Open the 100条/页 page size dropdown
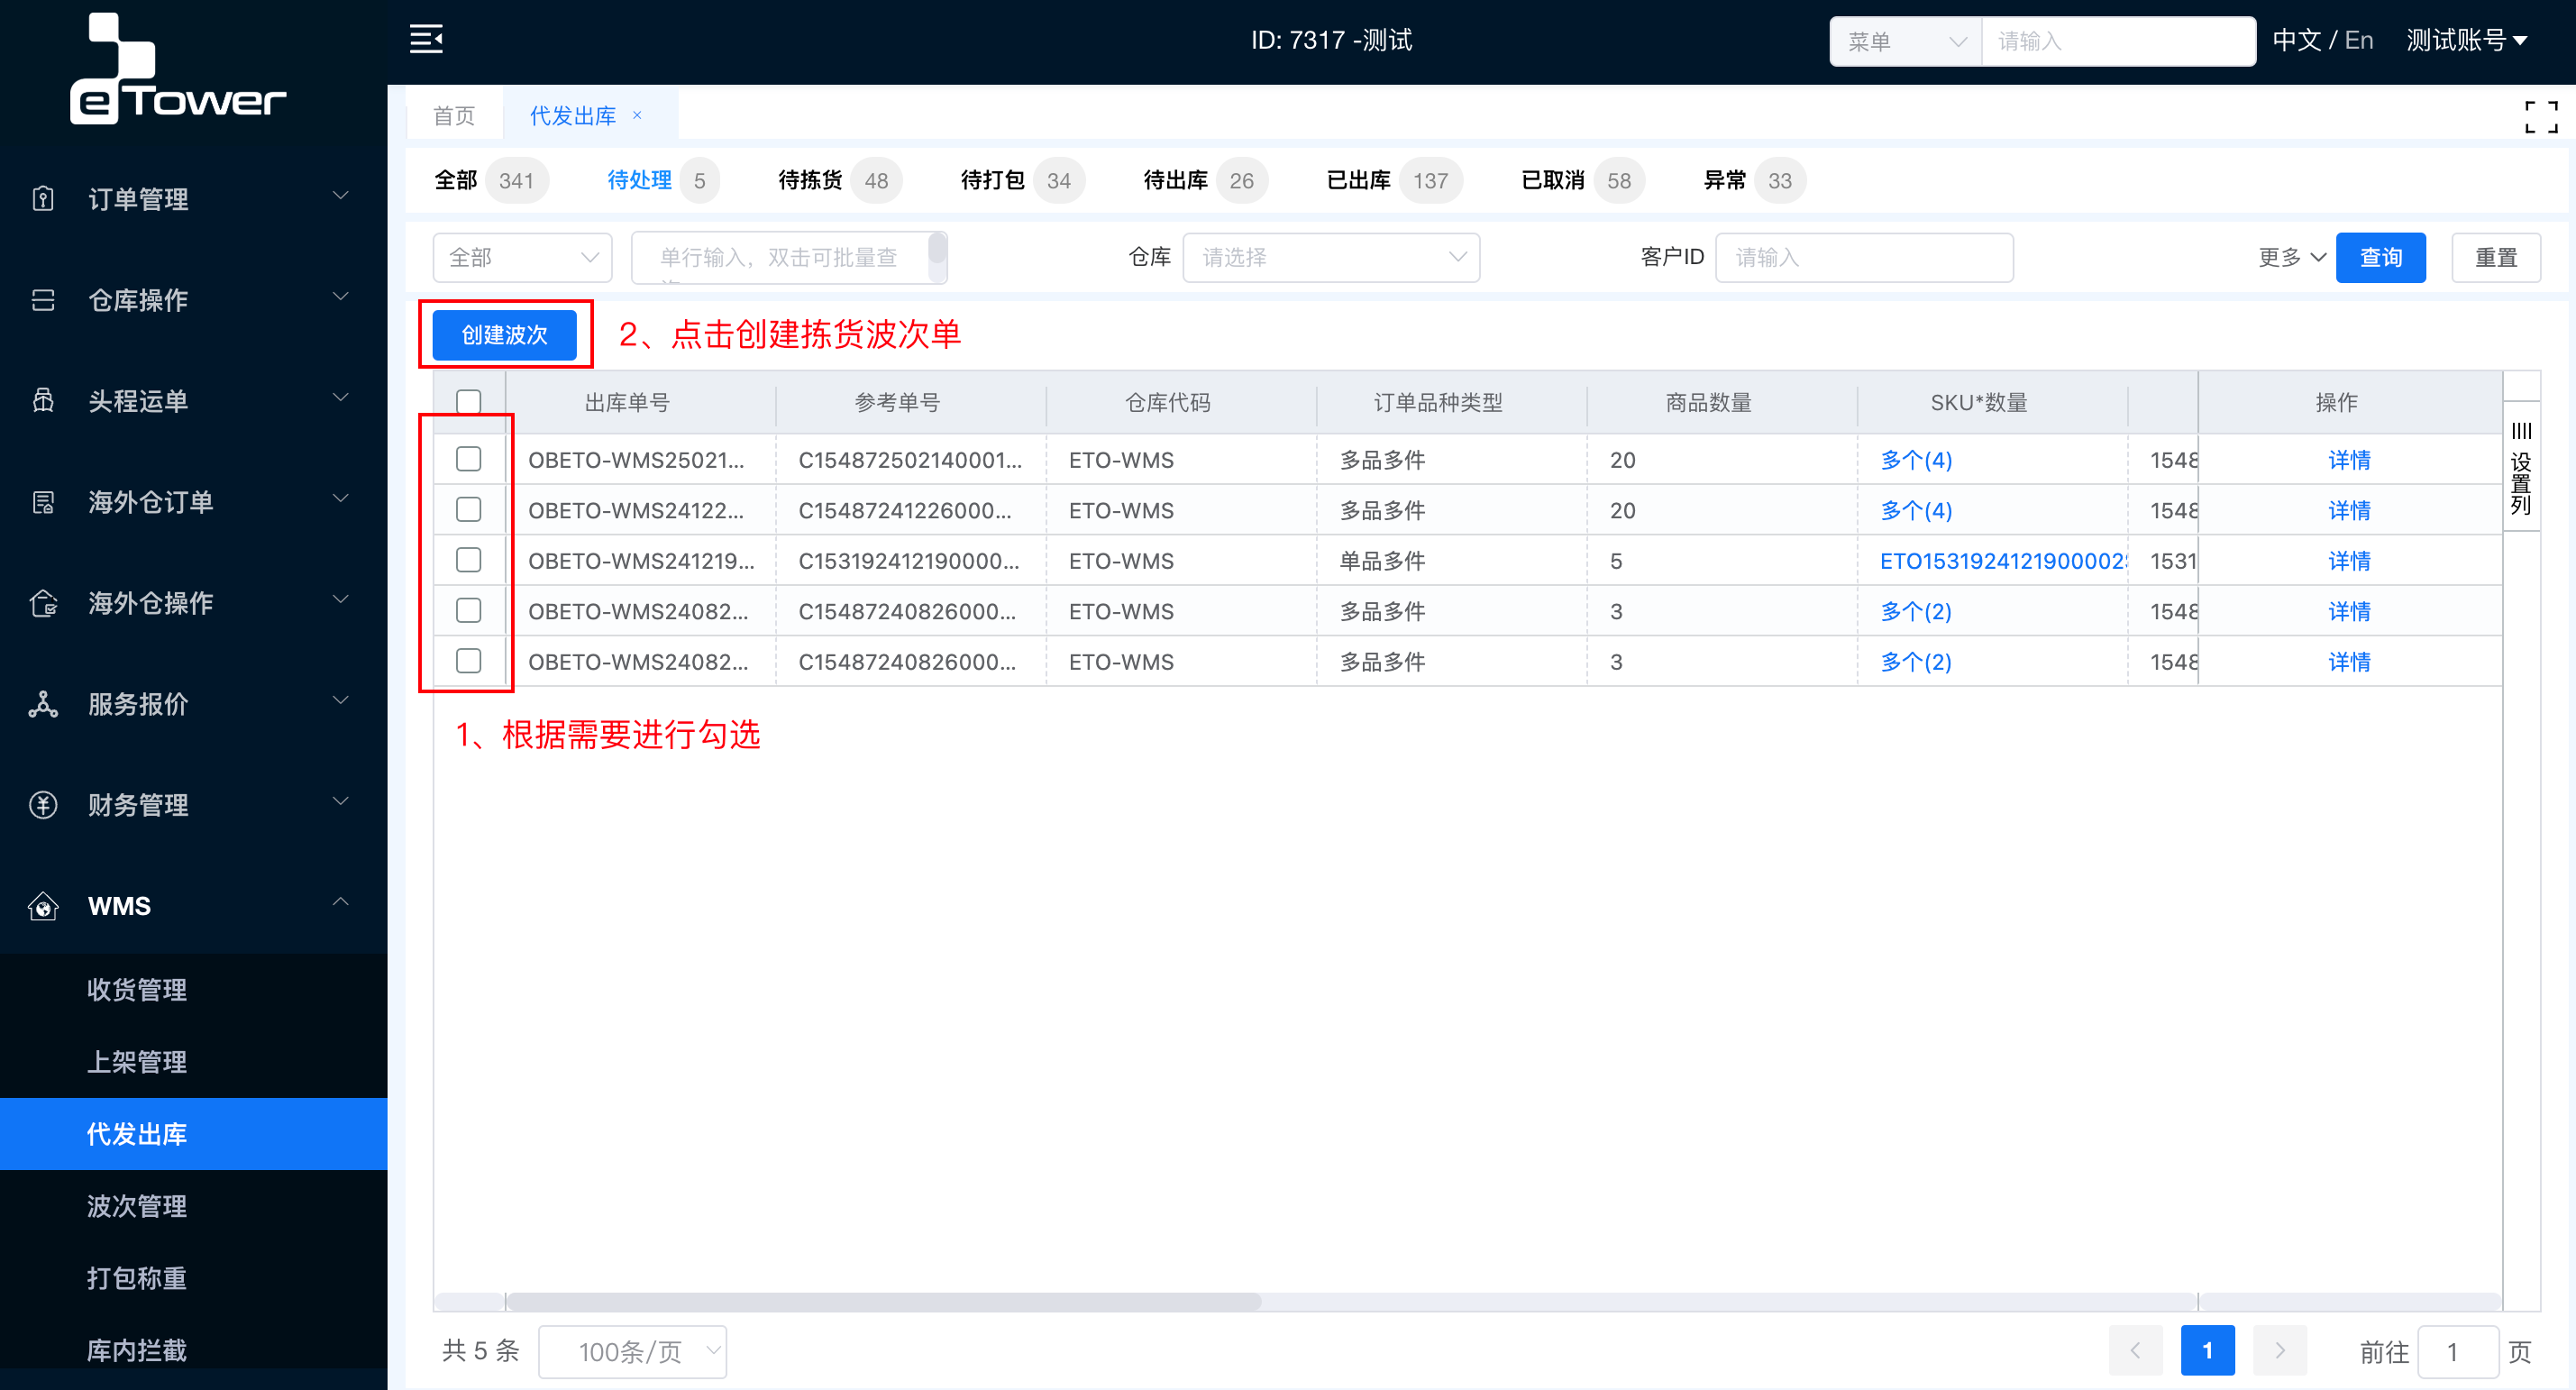Screen dimensions: 2576x1390 coord(632,1351)
